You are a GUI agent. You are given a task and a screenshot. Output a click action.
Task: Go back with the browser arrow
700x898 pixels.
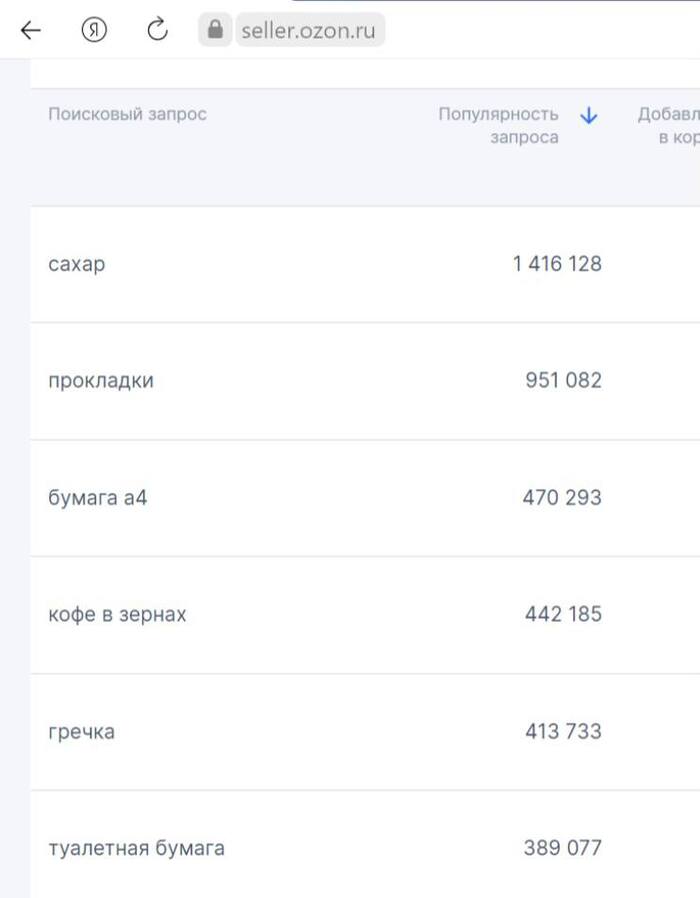31,30
